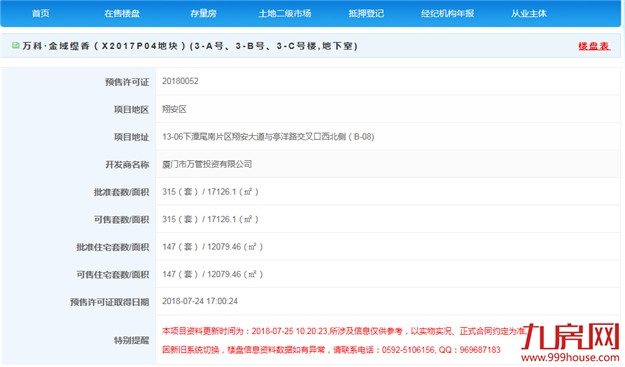Switch to the 抵押登记 section
Viewport: 625px width, 367px height.
click(x=366, y=13)
